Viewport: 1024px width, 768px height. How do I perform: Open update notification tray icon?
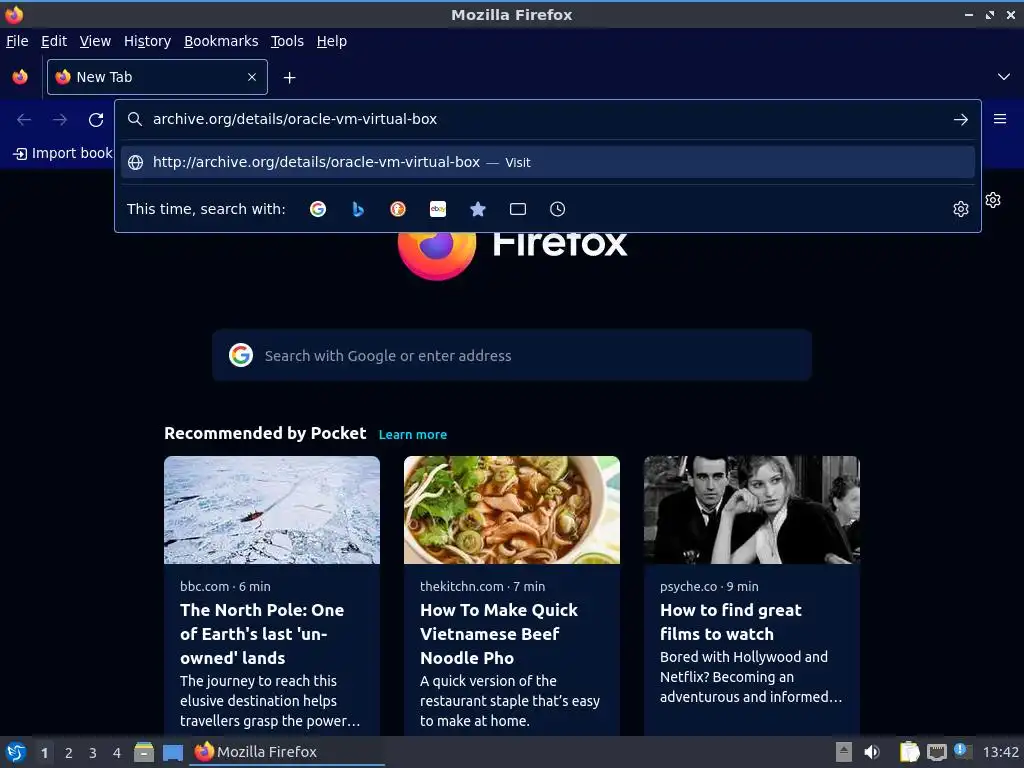[x=963, y=750]
